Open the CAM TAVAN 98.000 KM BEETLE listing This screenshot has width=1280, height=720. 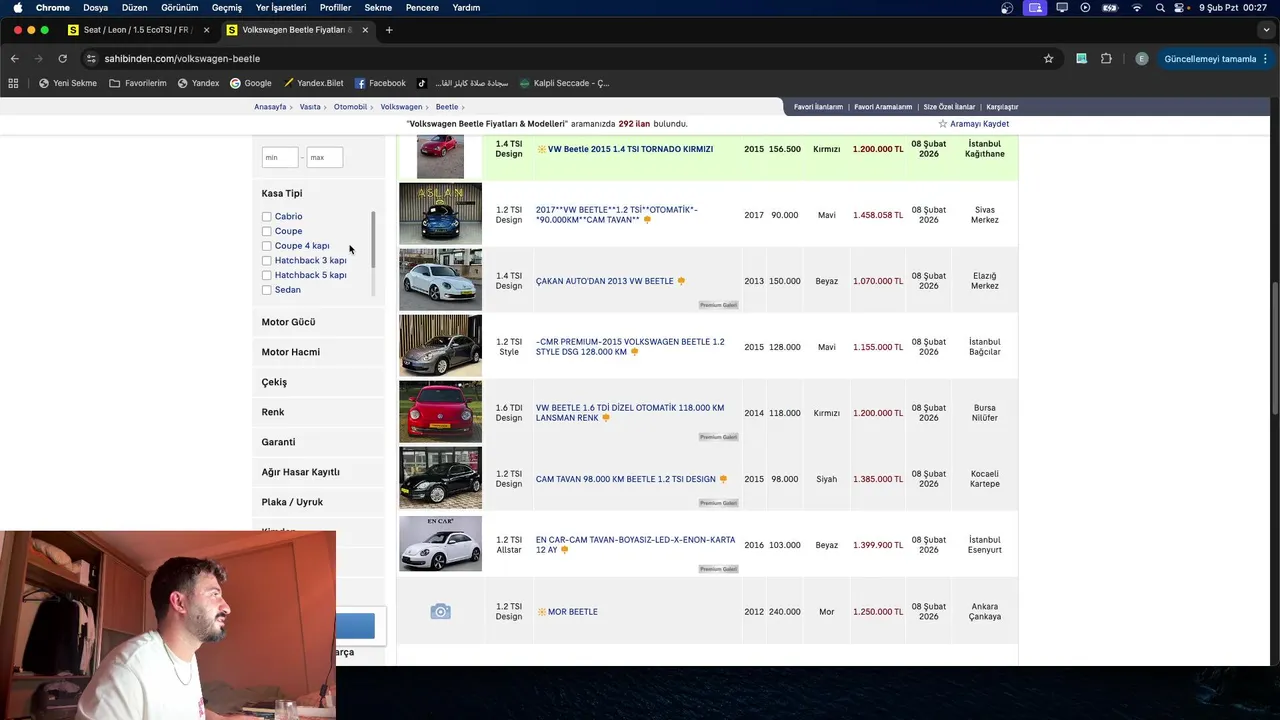pyautogui.click(x=626, y=479)
